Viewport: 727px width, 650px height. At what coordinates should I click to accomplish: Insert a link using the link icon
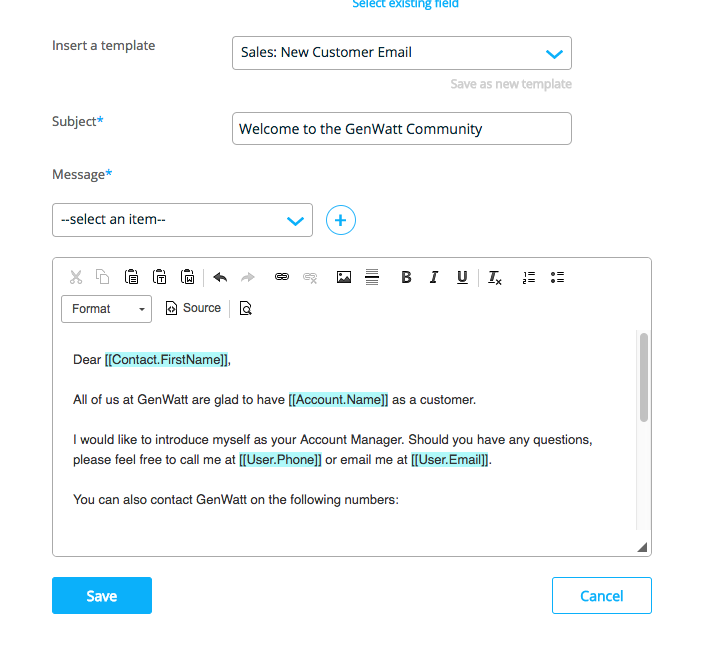tap(282, 277)
